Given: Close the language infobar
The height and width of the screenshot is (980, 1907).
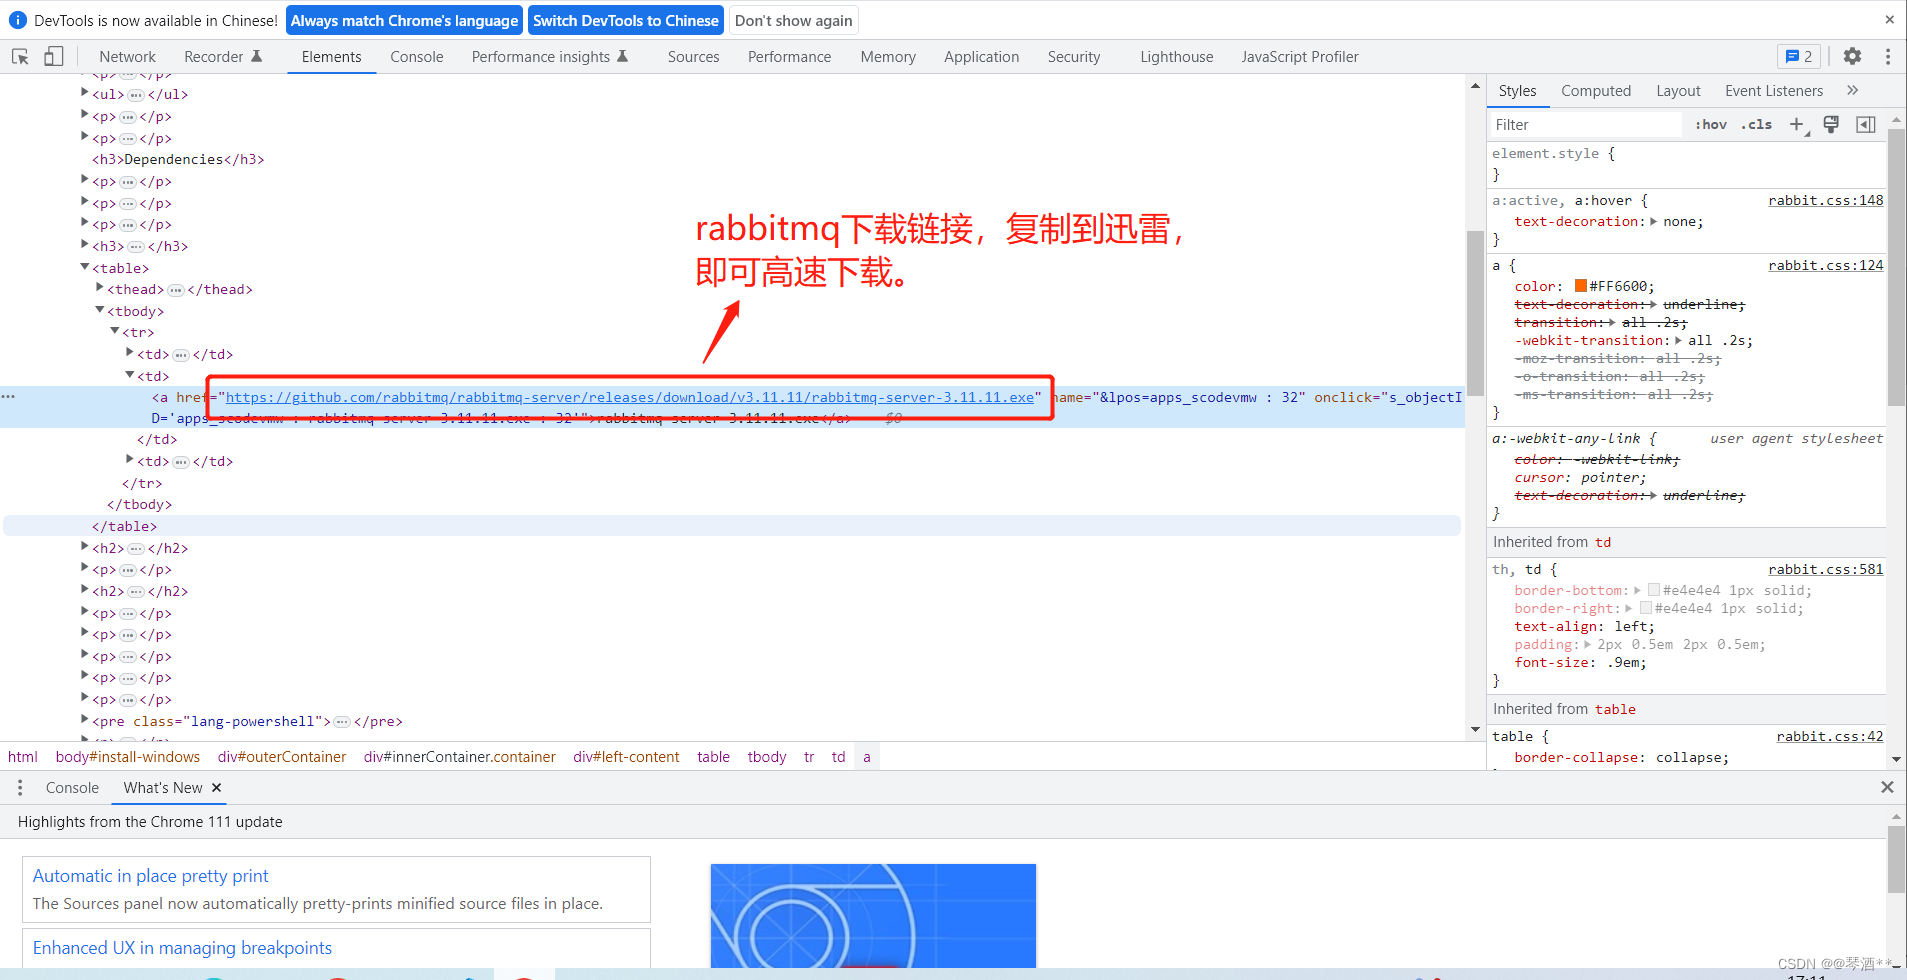Looking at the screenshot, I should [x=1889, y=20].
